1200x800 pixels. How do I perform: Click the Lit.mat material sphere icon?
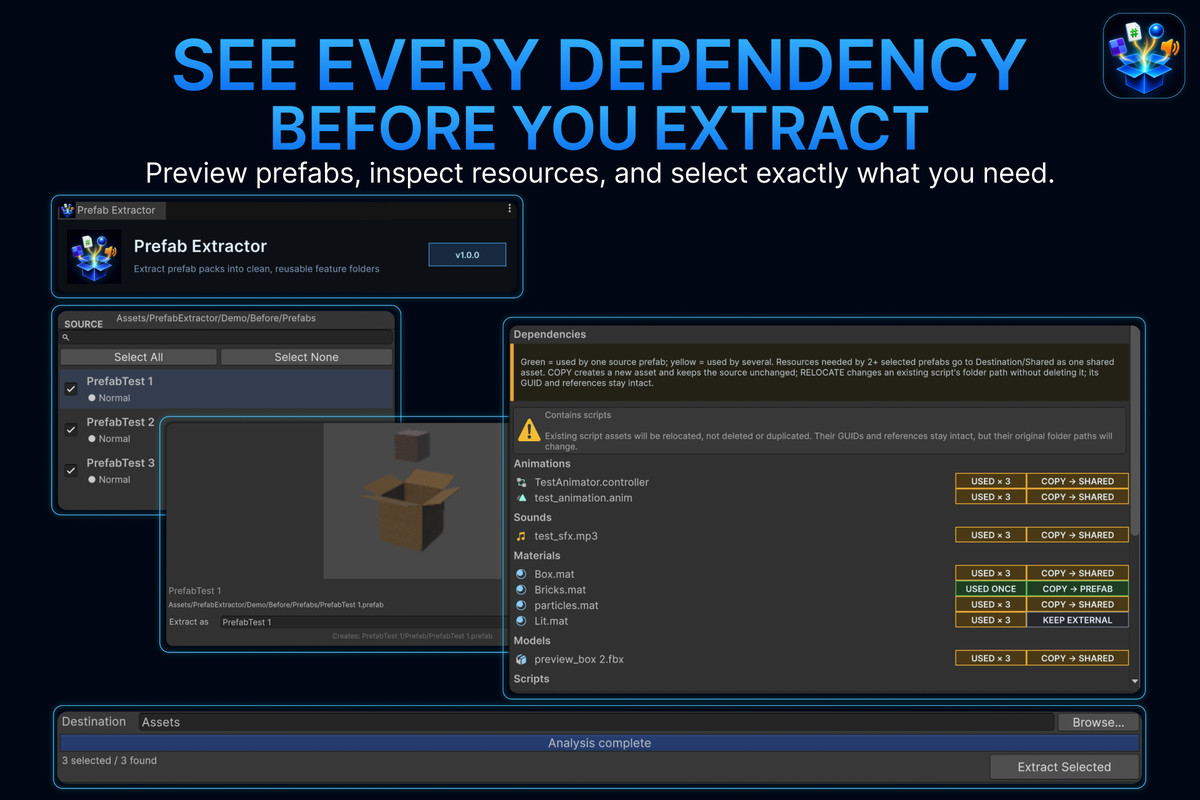coord(521,621)
